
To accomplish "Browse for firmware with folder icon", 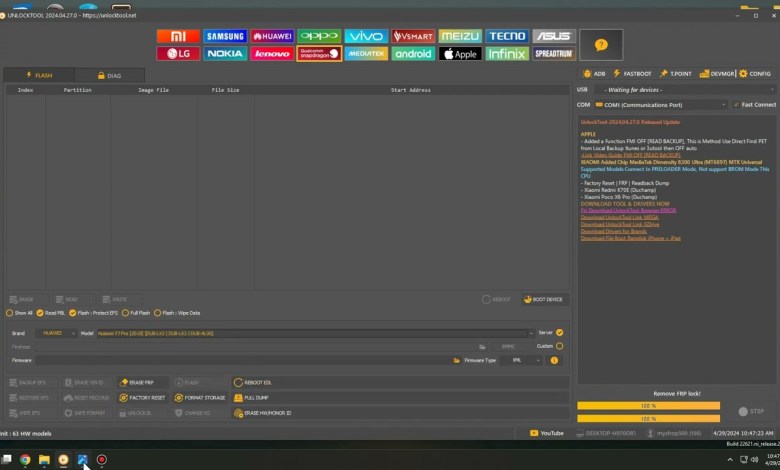I will pos(457,360).
